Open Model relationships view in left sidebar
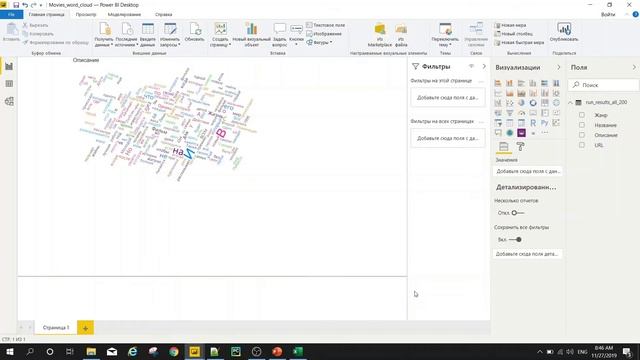640x360 pixels. (x=9, y=101)
